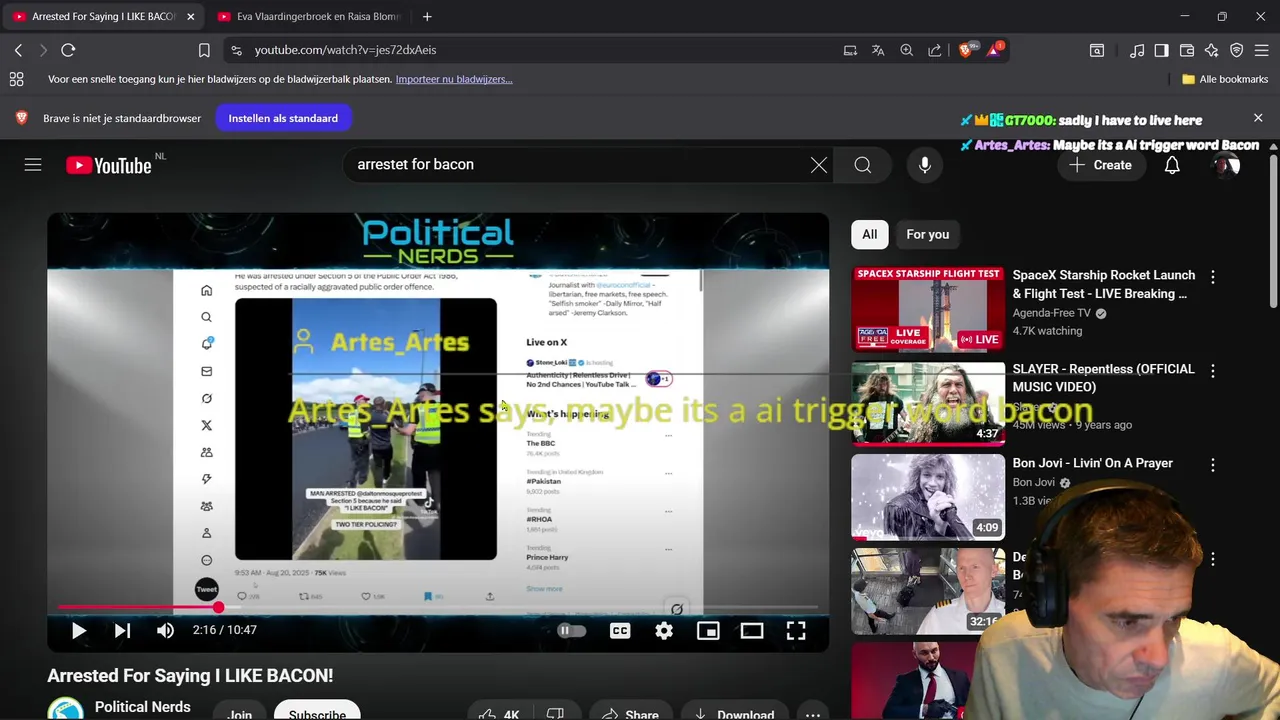Open a new browser tab
Screen dimensions: 1280x720
coord(427,16)
